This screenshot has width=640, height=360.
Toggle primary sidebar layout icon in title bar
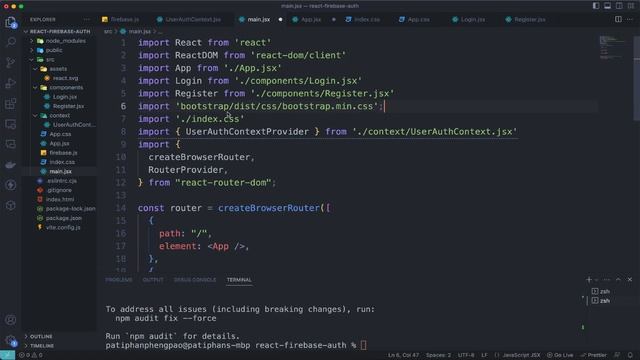pos(596,6)
